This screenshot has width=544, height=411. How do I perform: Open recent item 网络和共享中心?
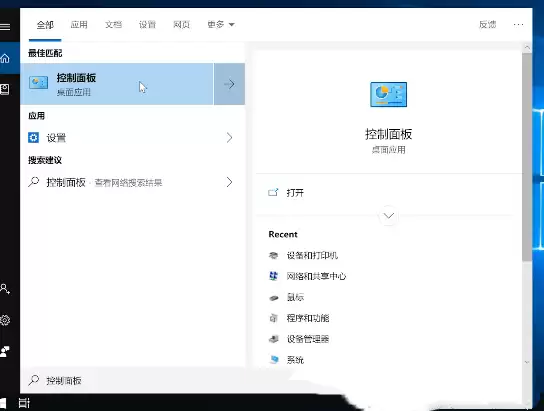pos(316,276)
